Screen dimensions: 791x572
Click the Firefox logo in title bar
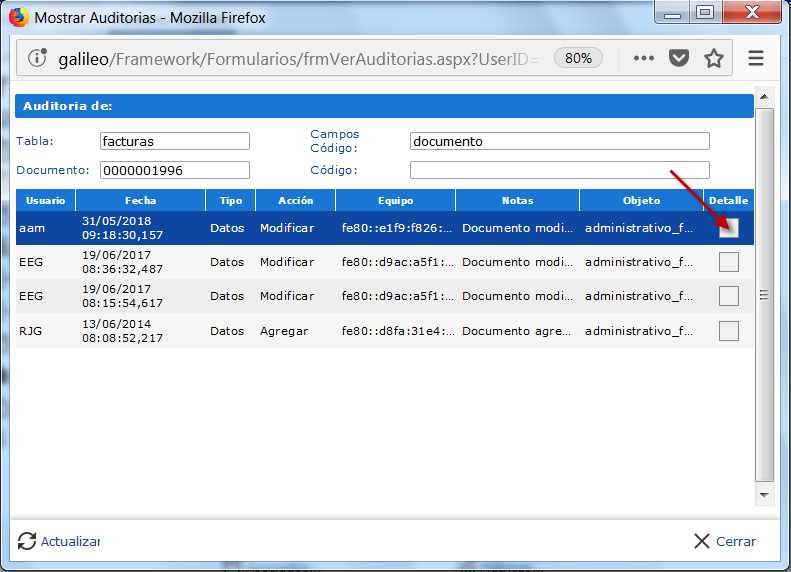point(18,17)
